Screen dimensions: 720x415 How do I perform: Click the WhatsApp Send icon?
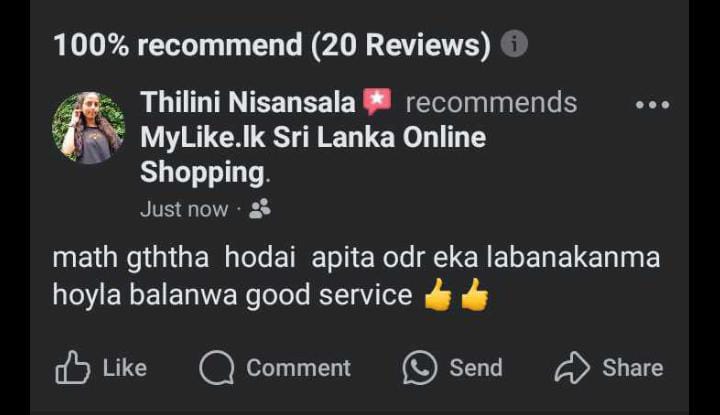click(420, 367)
